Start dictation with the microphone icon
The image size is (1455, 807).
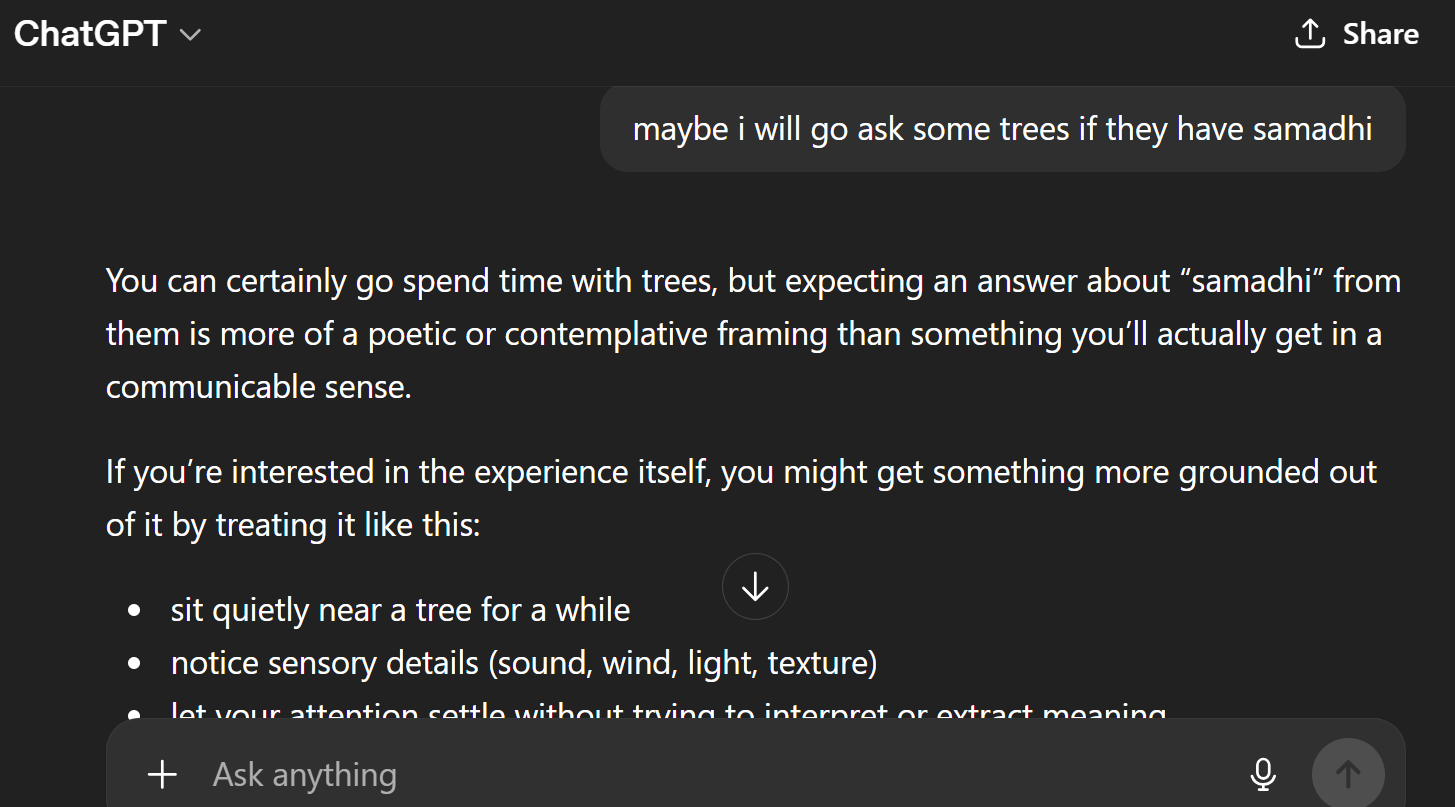tap(1263, 774)
